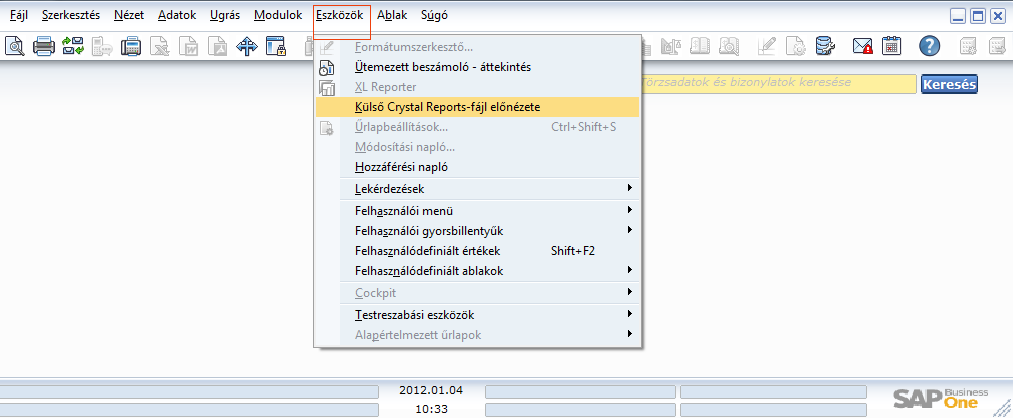Choose Külső Crystal Reports-fájl előnézete

coord(477,107)
